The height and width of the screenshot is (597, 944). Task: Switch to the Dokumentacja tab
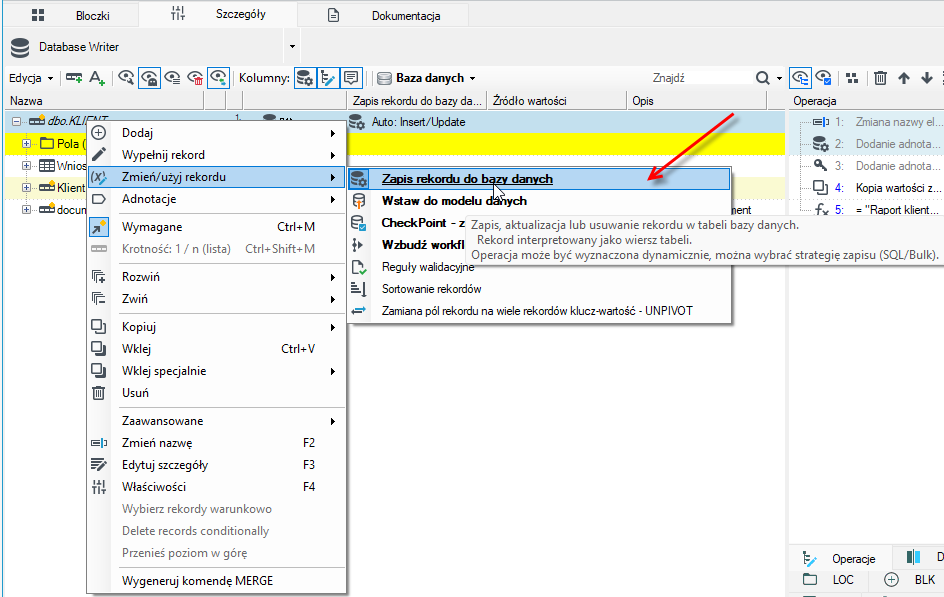[384, 16]
